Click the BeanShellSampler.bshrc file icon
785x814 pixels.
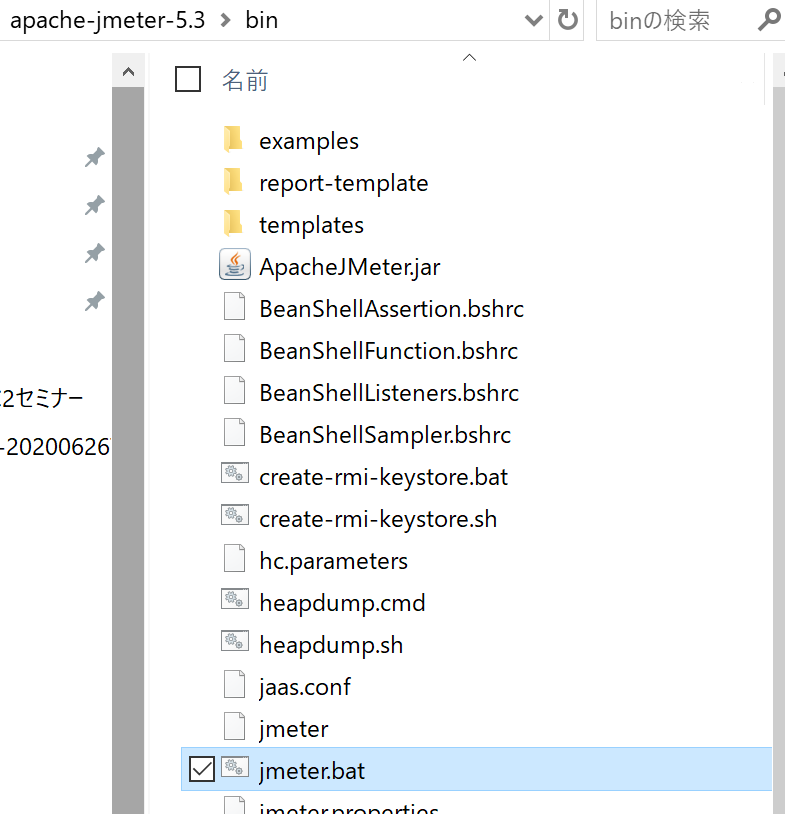pyautogui.click(x=235, y=432)
